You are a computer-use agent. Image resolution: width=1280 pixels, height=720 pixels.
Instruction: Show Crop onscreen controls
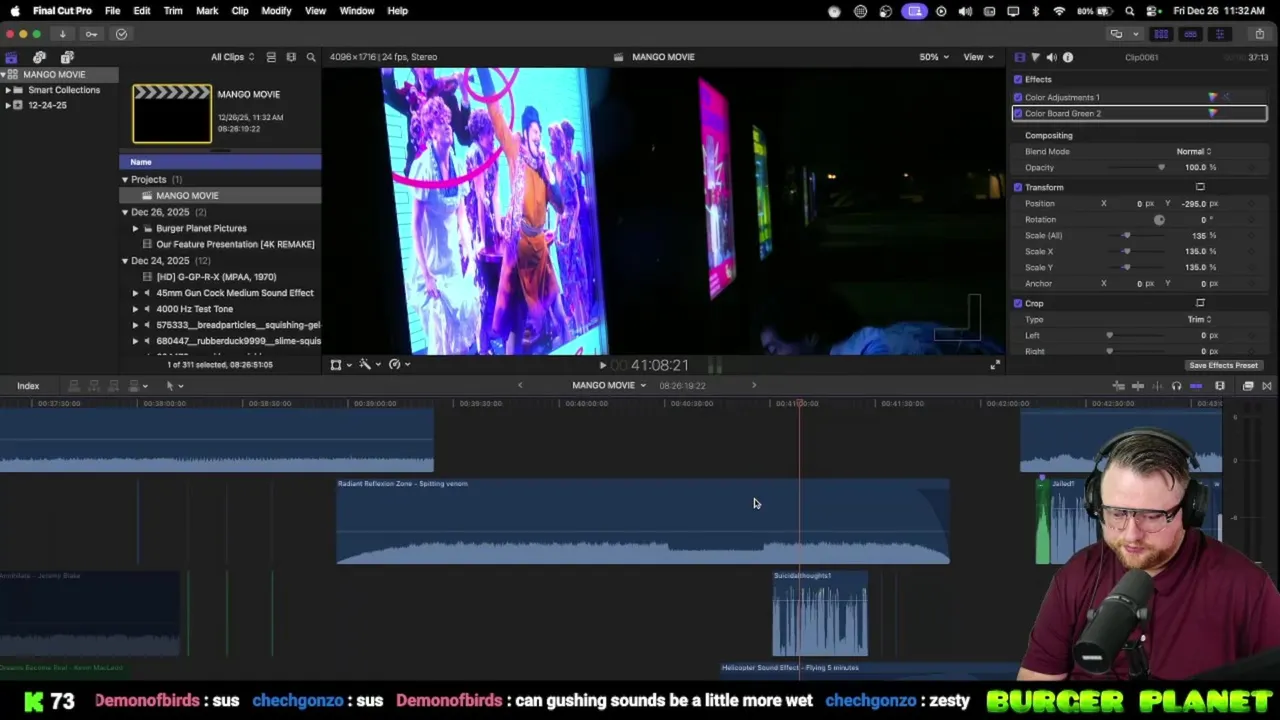(1200, 303)
